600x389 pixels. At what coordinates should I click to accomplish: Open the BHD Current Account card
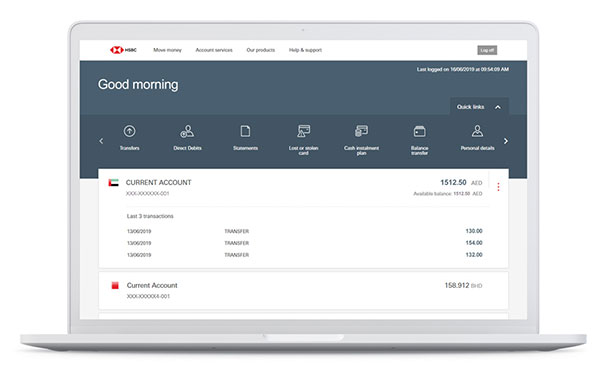pos(303,291)
